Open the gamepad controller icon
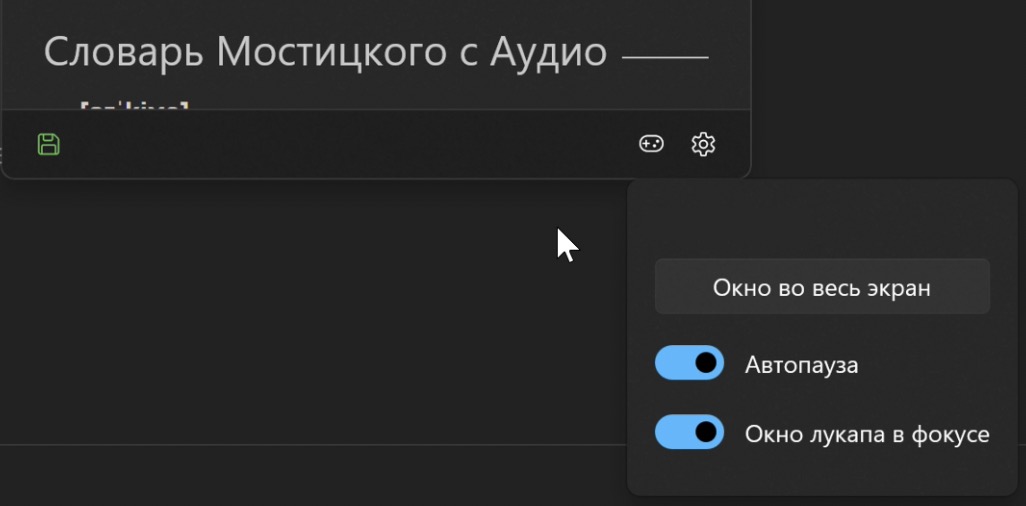The image size is (1026, 506). (x=651, y=143)
